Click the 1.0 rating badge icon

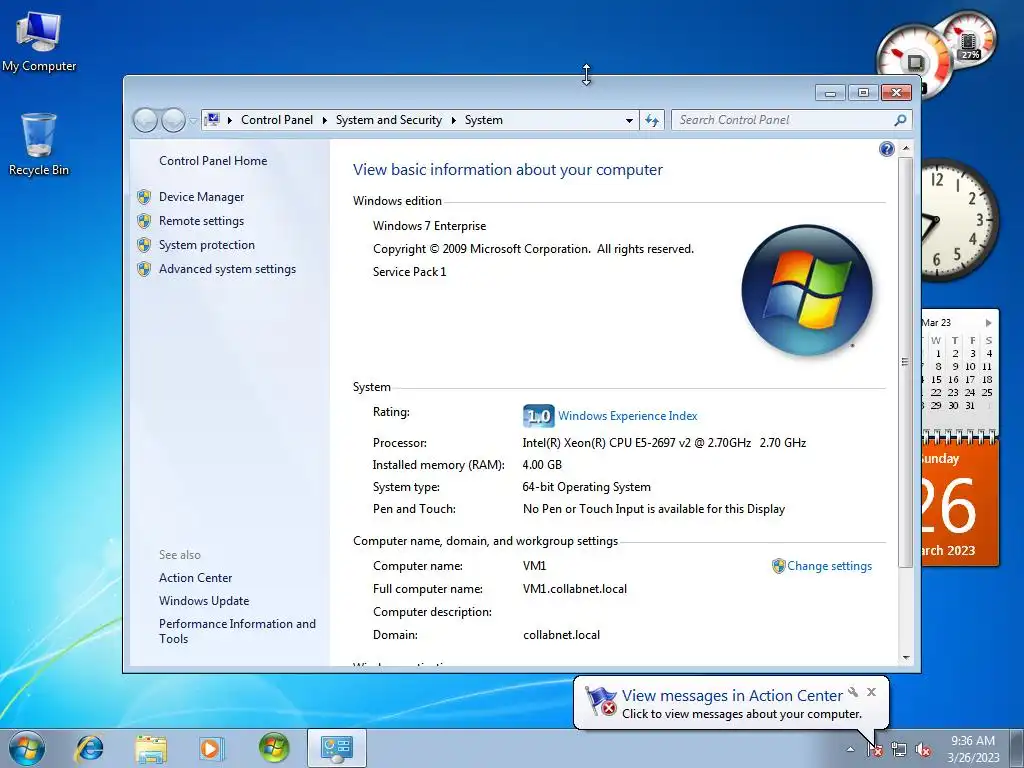(x=538, y=416)
